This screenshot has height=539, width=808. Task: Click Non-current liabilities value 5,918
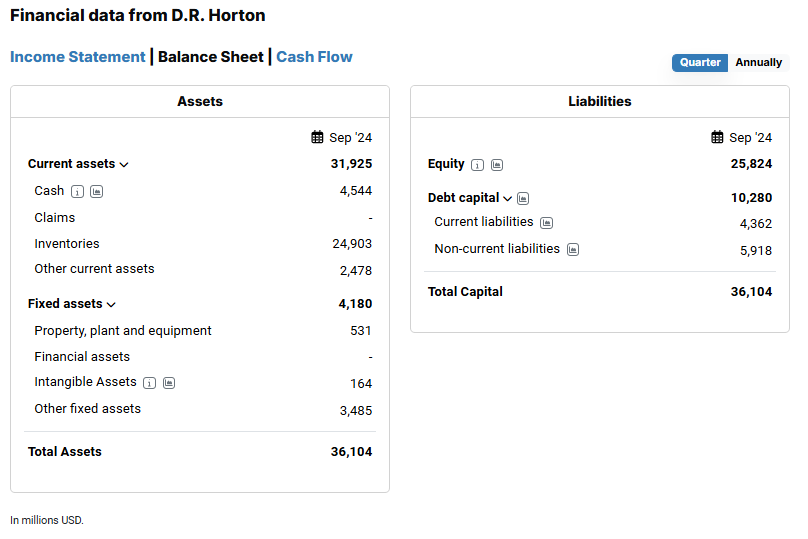[756, 251]
